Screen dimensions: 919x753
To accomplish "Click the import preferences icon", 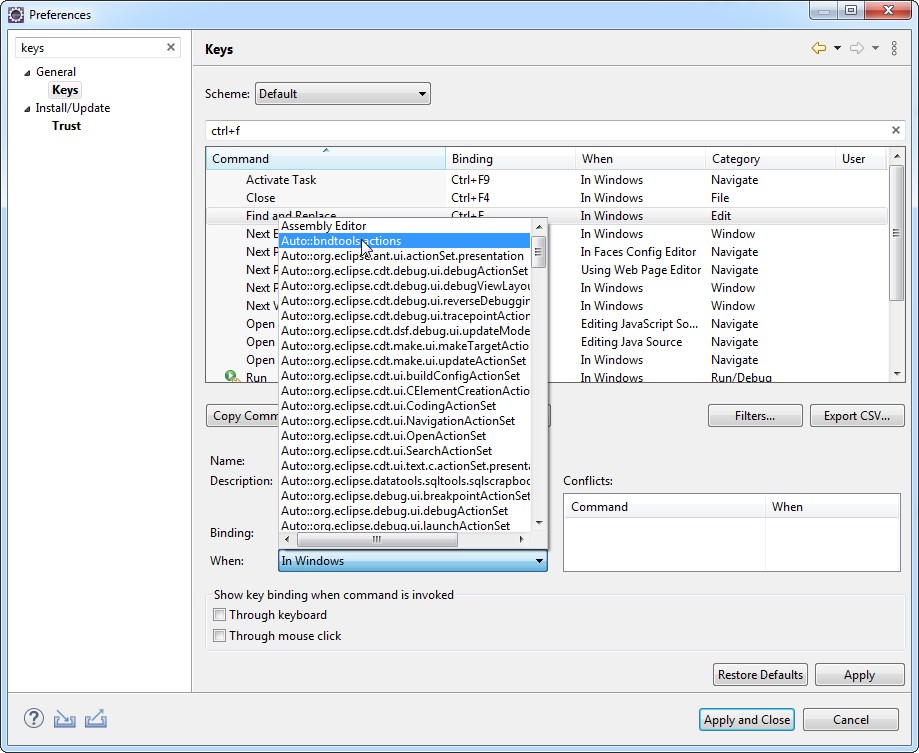I will 64,718.
